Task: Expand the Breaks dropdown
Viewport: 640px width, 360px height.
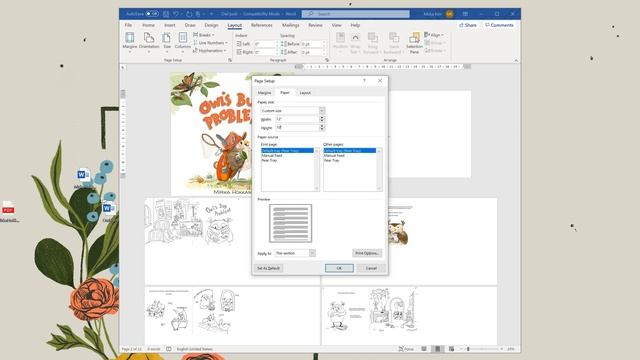Action: point(204,35)
